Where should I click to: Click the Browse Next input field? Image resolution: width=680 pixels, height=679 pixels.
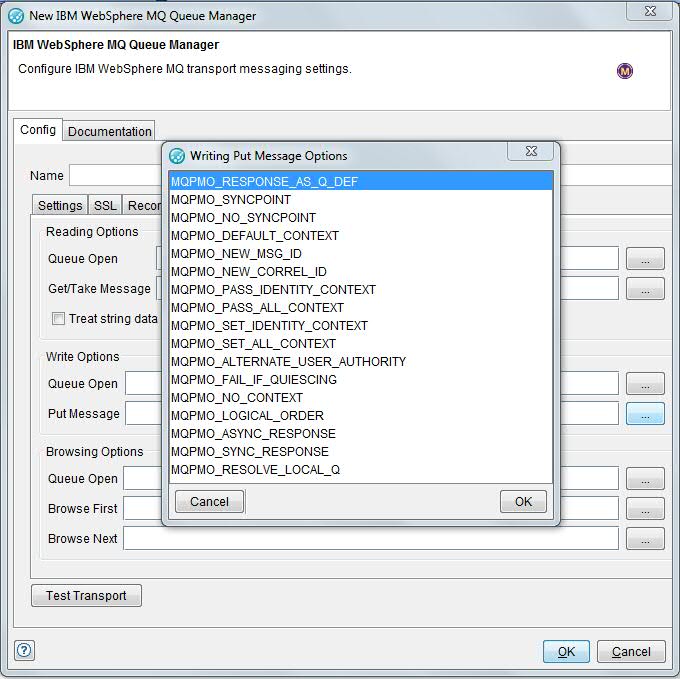(371, 539)
